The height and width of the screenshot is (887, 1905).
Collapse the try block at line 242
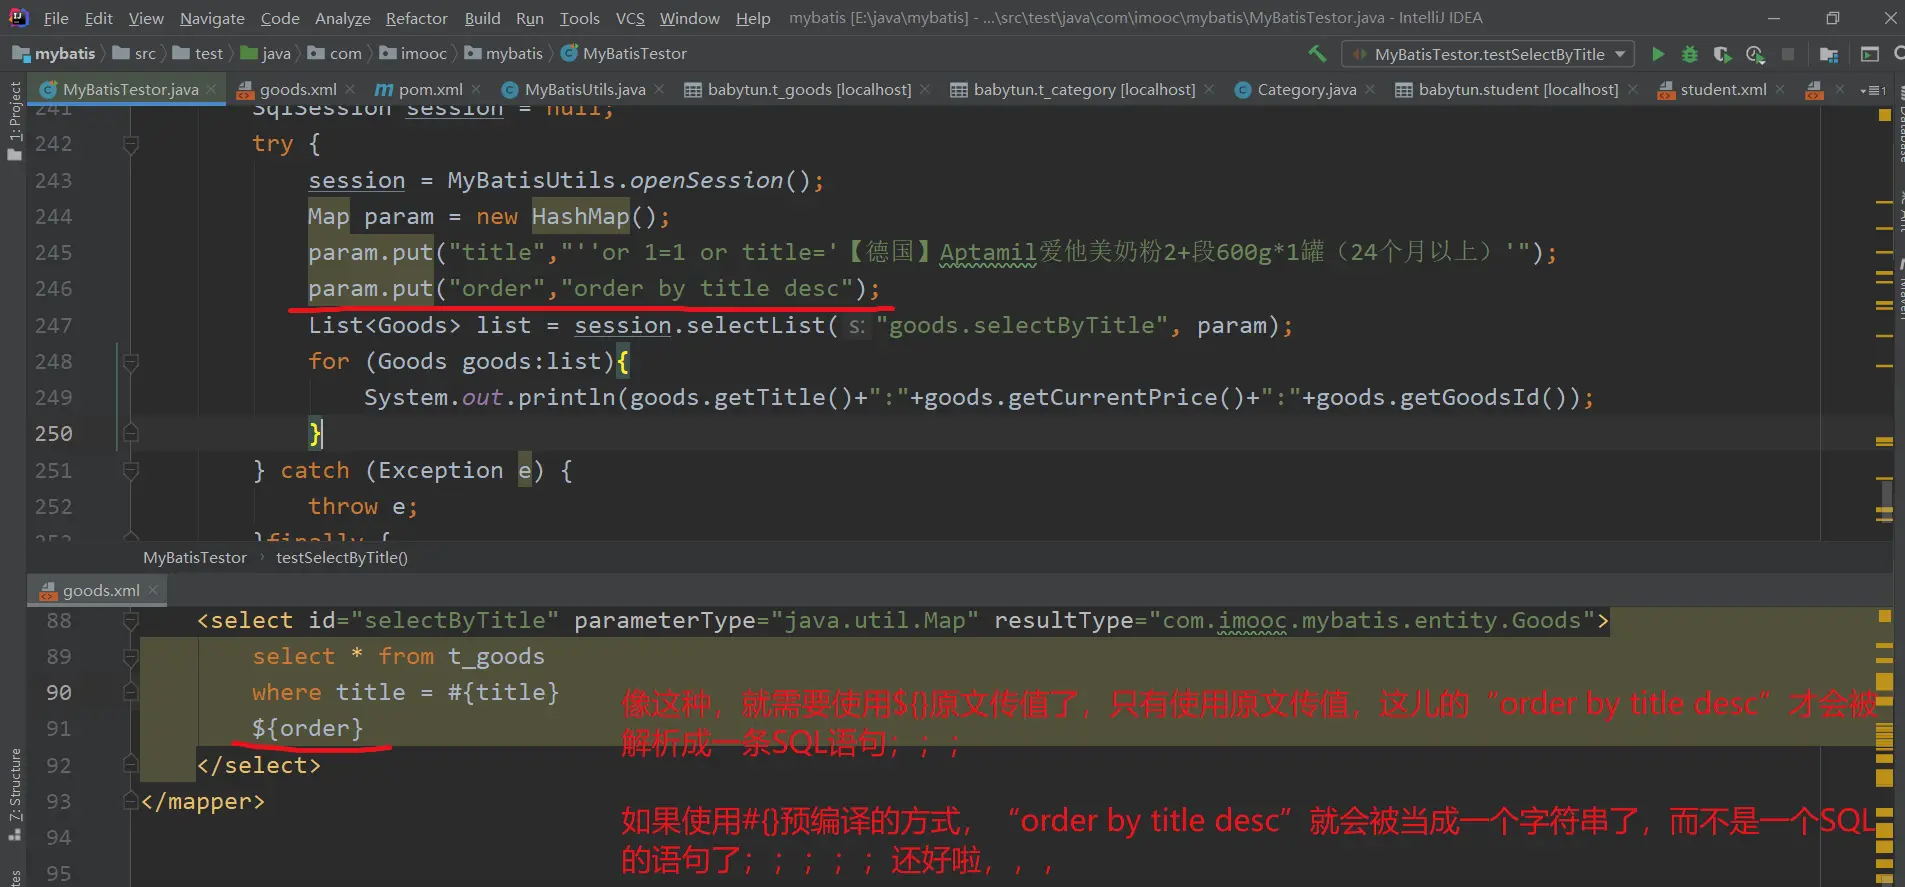click(130, 144)
